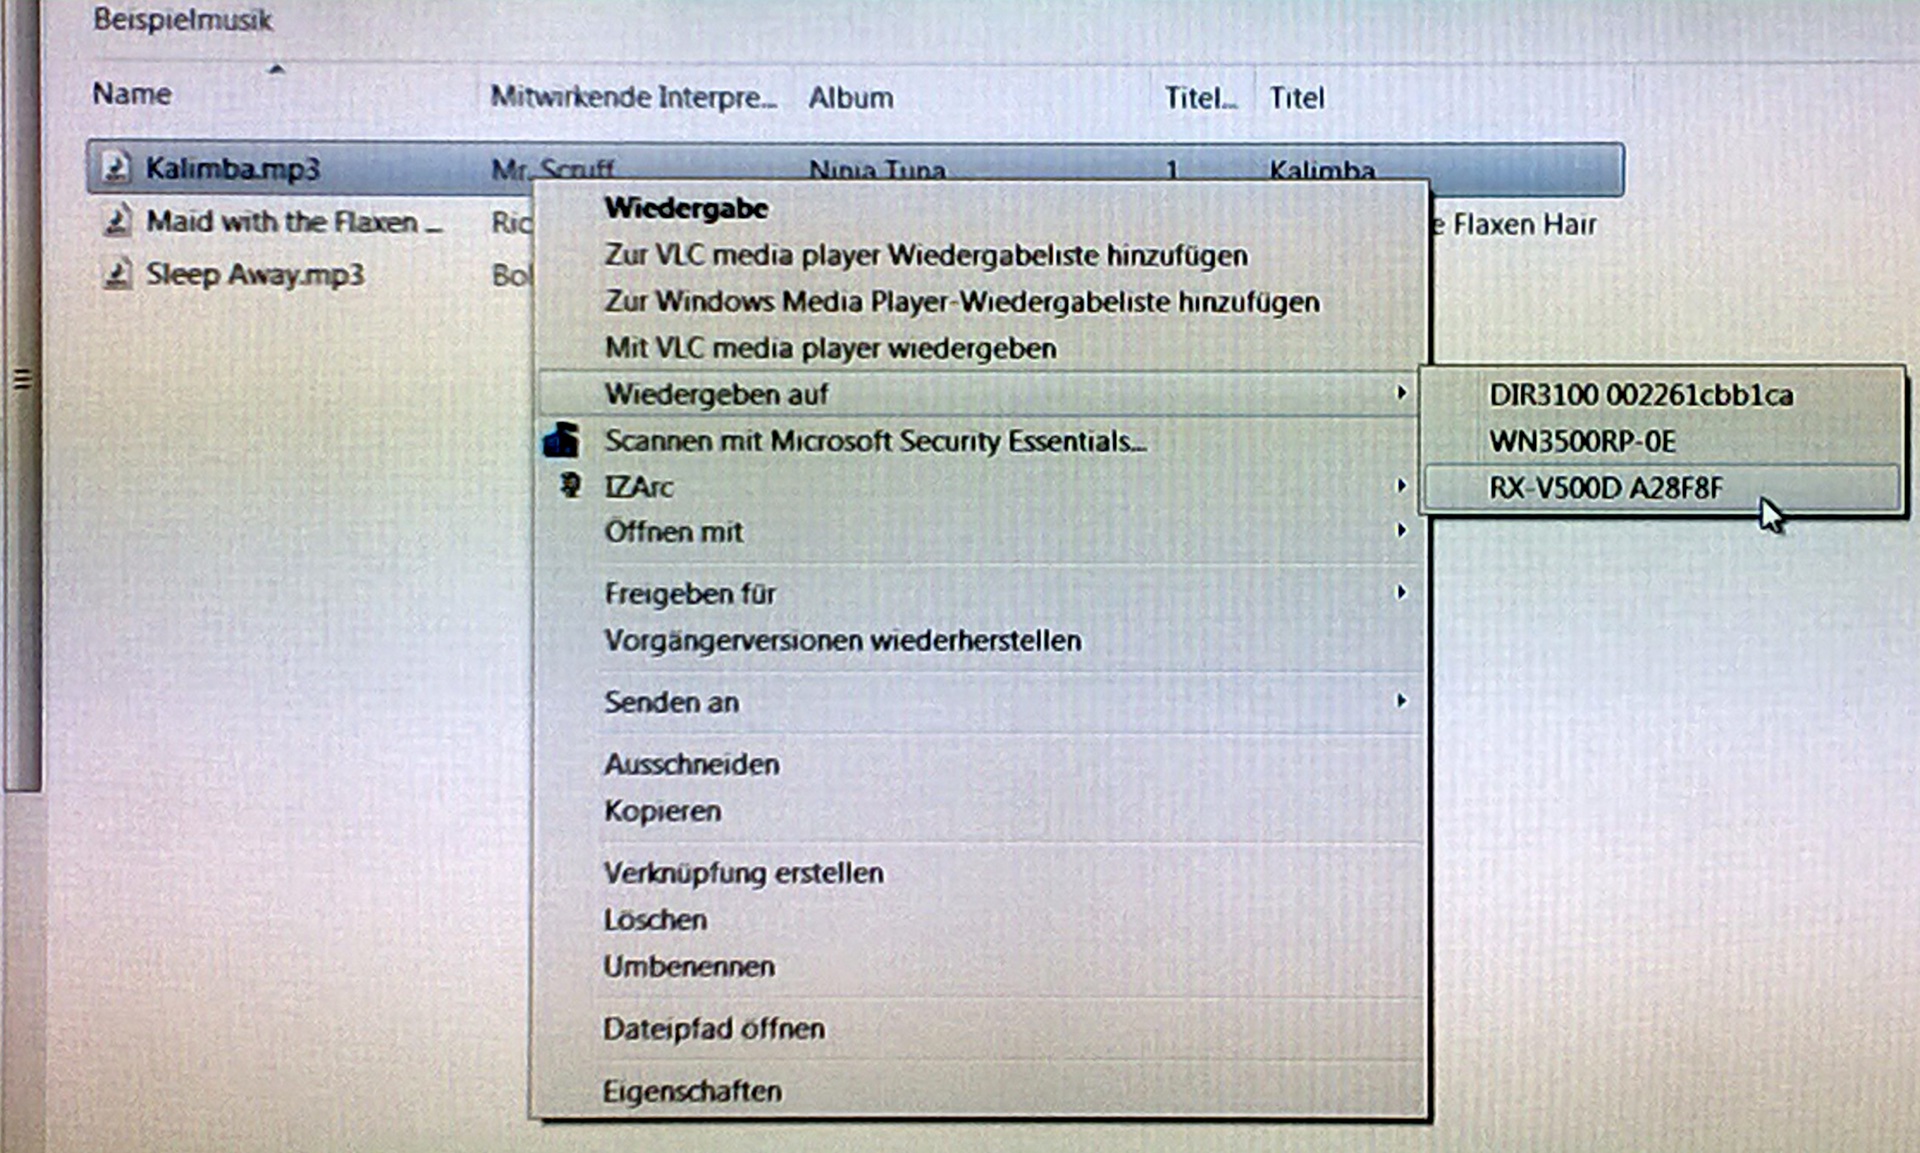Screen dimensions: 1920x1153
Task: Sort by the Name column header
Action: pos(132,94)
